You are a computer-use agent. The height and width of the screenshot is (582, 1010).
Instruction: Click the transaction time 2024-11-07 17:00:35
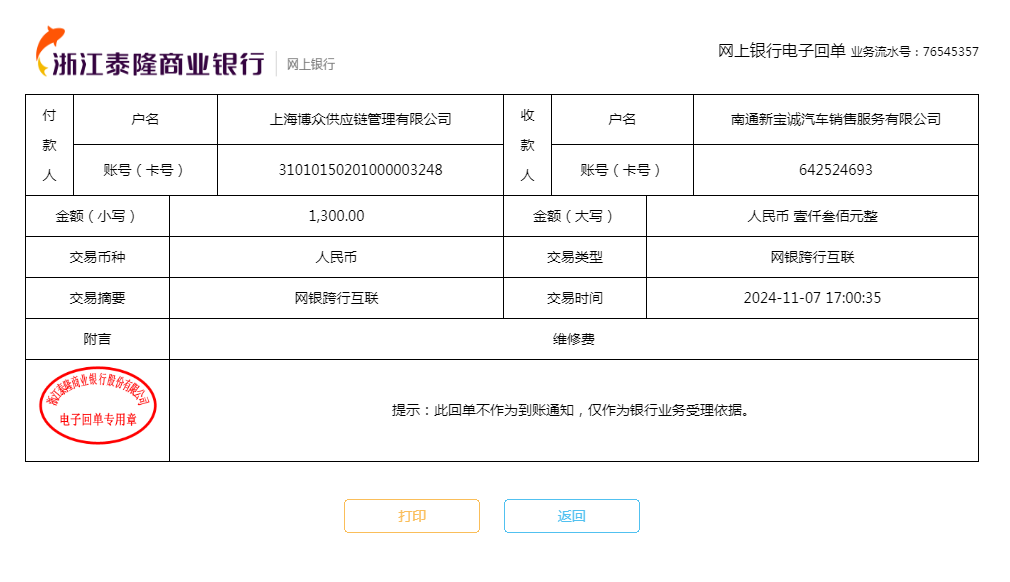tap(812, 298)
